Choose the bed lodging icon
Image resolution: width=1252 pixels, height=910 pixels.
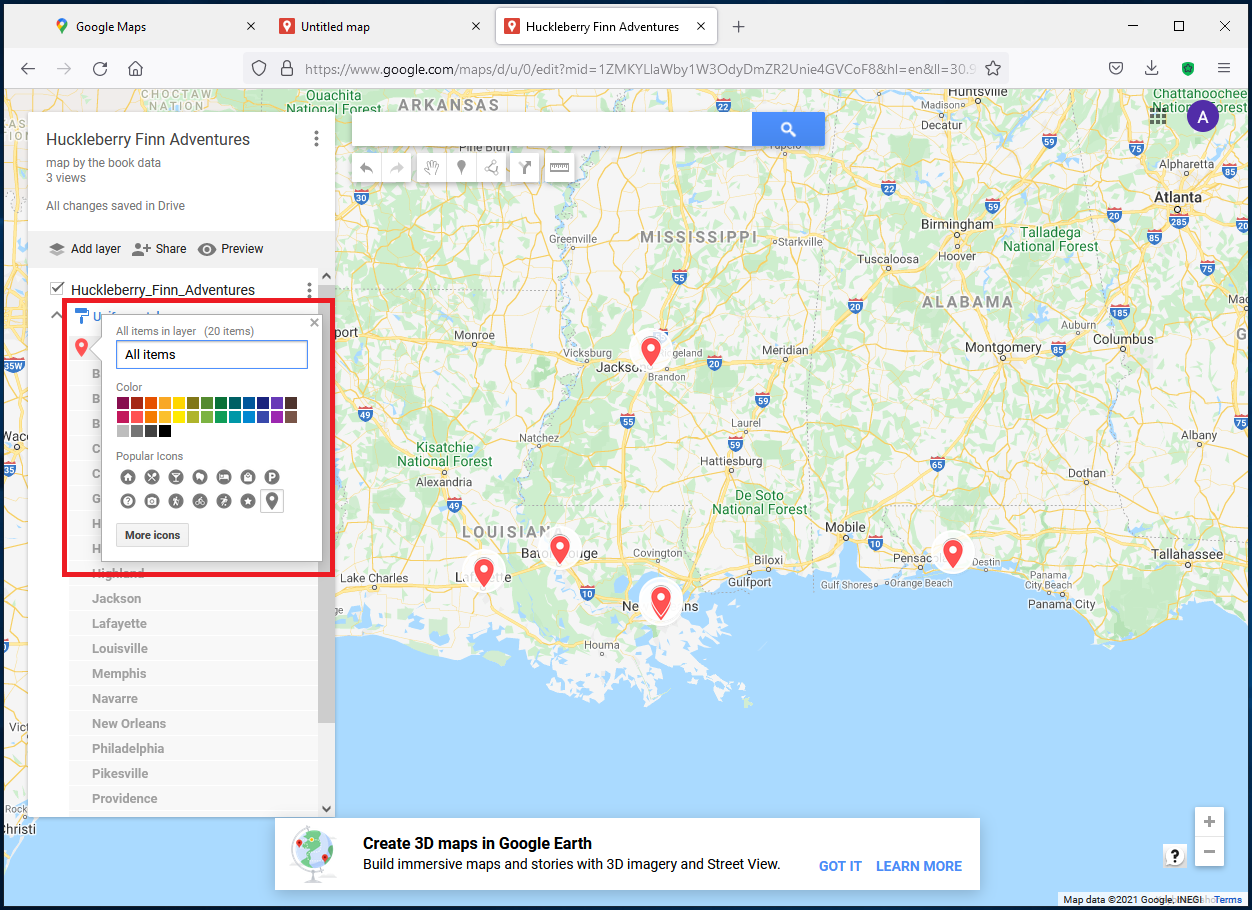point(224,477)
